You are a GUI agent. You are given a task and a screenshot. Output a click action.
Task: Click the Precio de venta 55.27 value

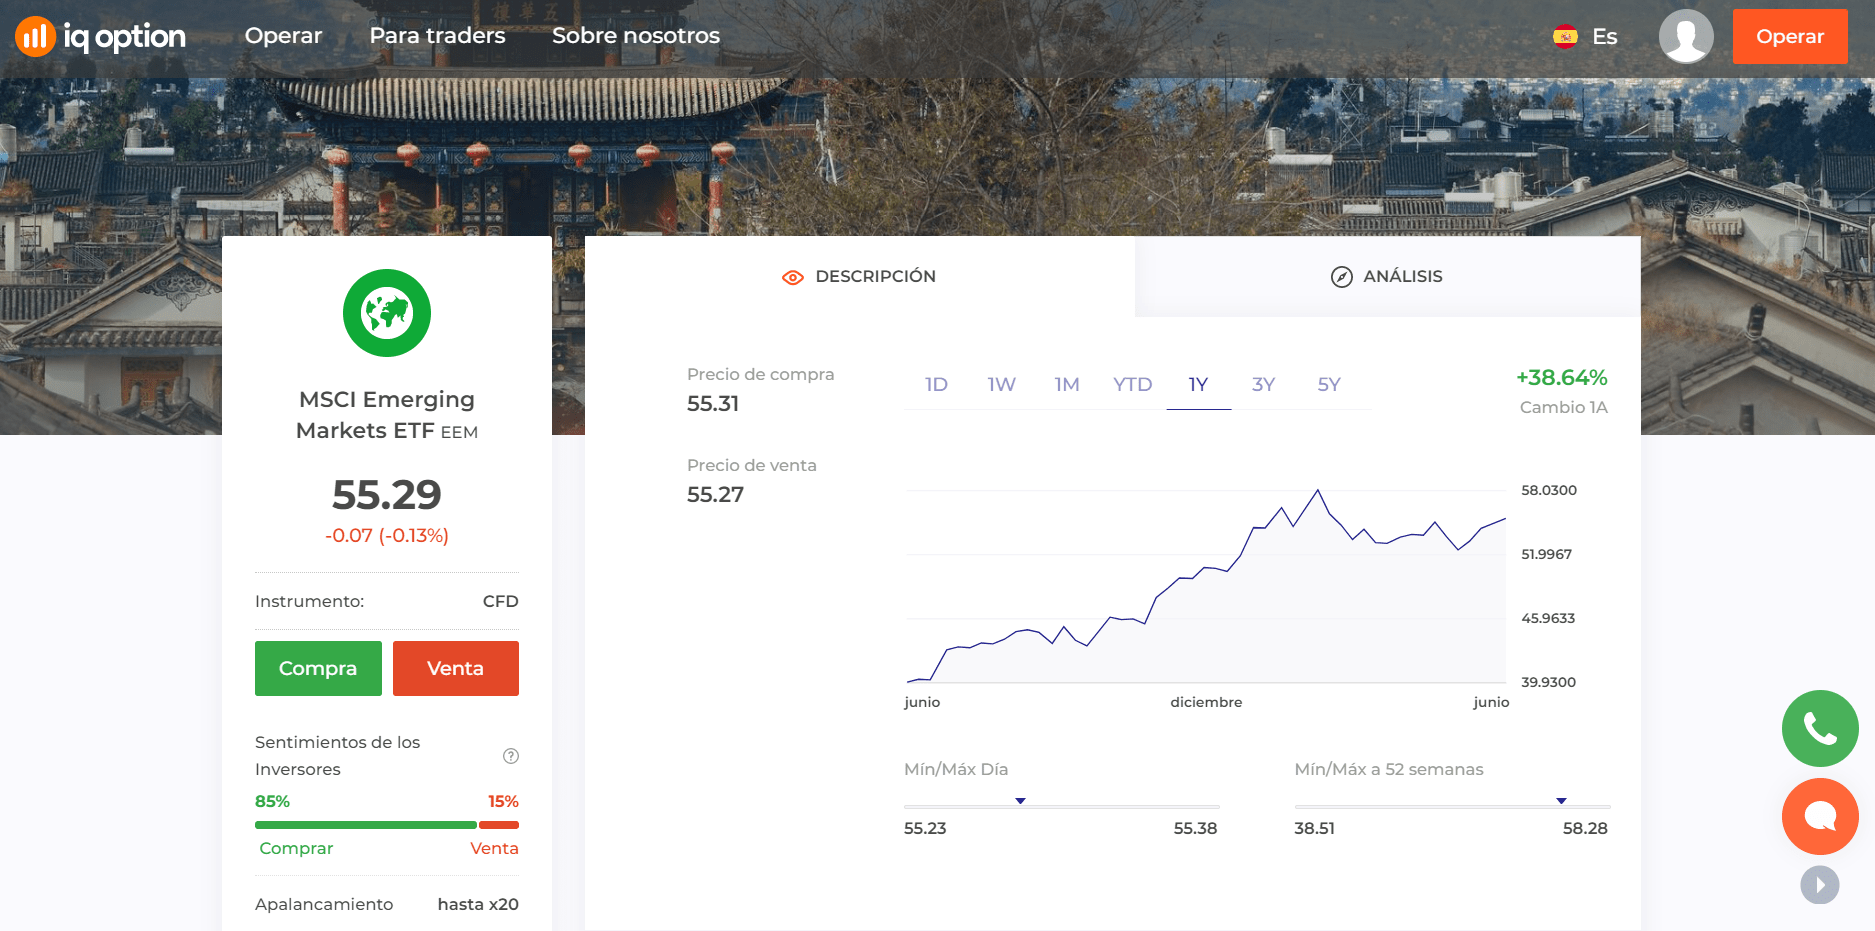click(x=715, y=495)
